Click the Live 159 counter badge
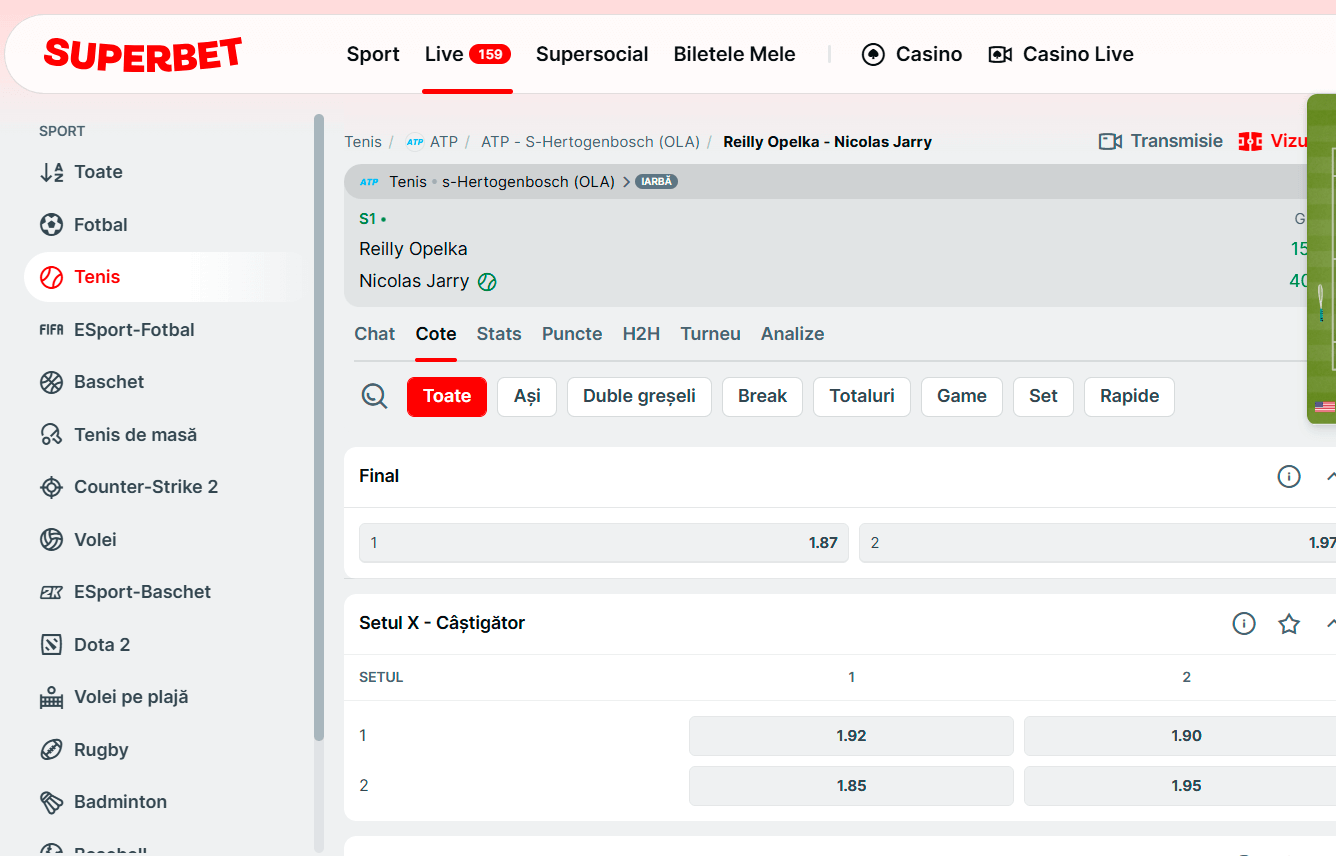Viewport: 1336px width, 856px height. coord(490,54)
